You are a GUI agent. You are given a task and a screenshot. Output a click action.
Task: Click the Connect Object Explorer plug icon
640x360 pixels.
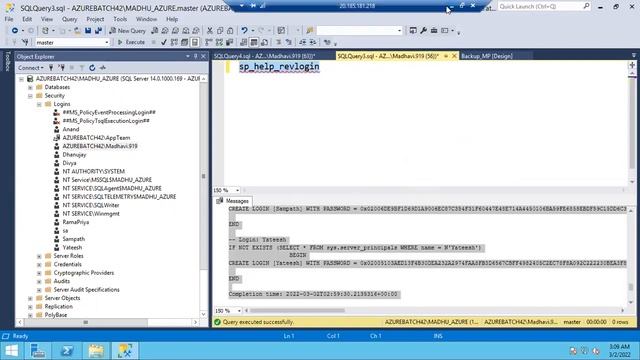point(51,68)
